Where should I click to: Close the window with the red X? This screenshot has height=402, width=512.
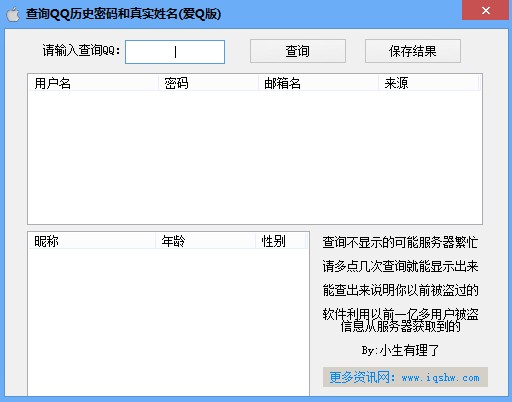(x=486, y=10)
